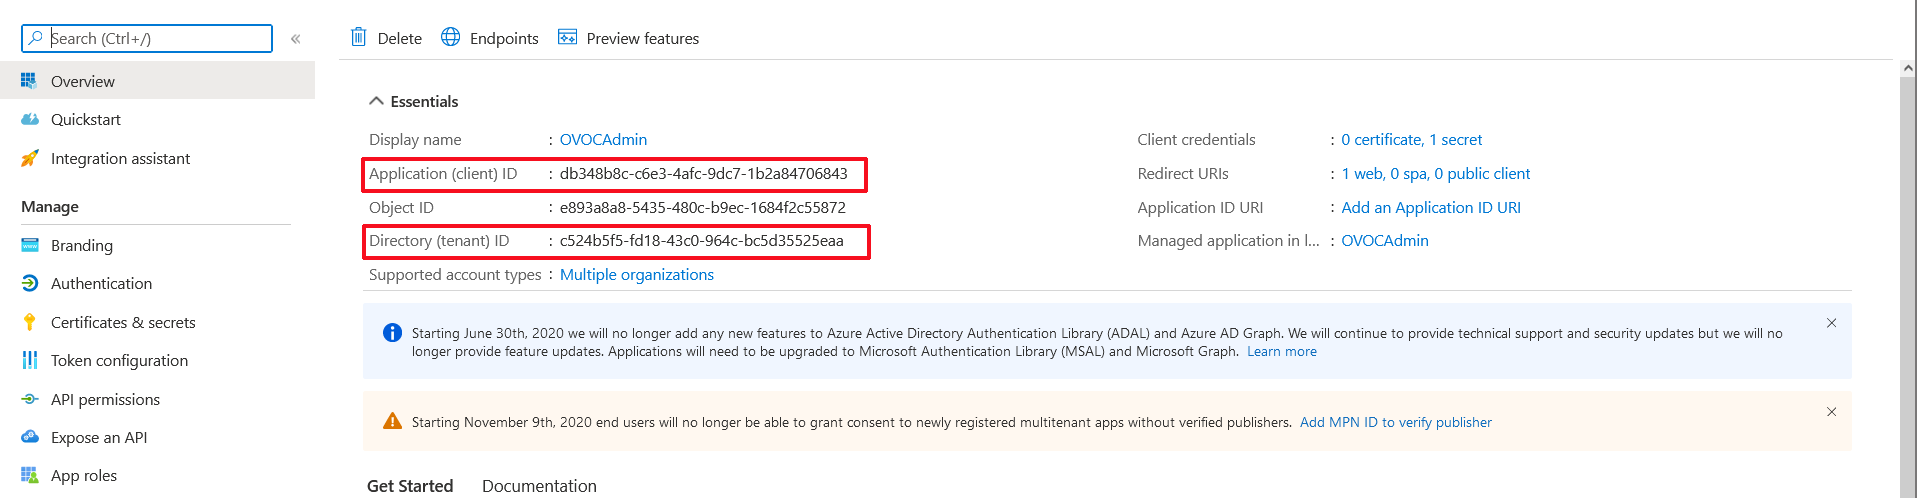Viewport: 1917px width, 498px height.
Task: Click the Token configuration icon
Action: [30, 360]
